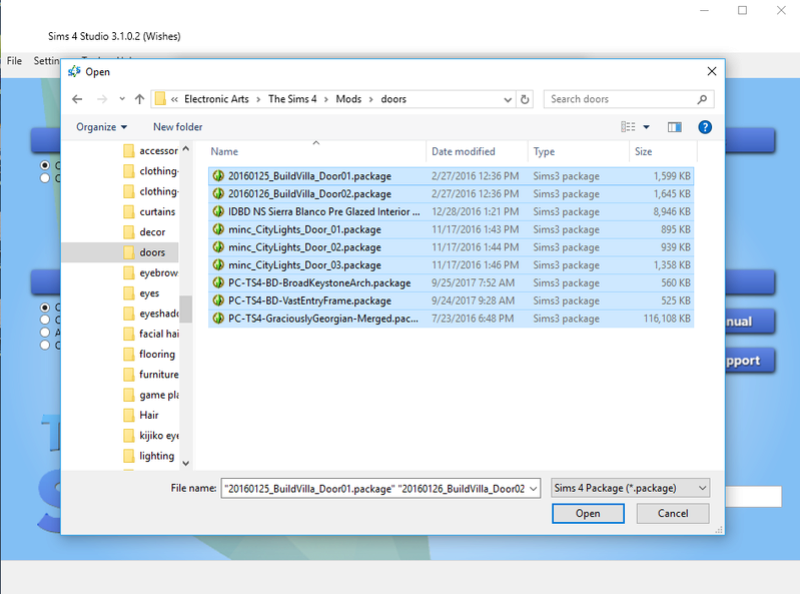Click folder icon next to facial hair
Screen dimensions: 800x594
click(129, 334)
